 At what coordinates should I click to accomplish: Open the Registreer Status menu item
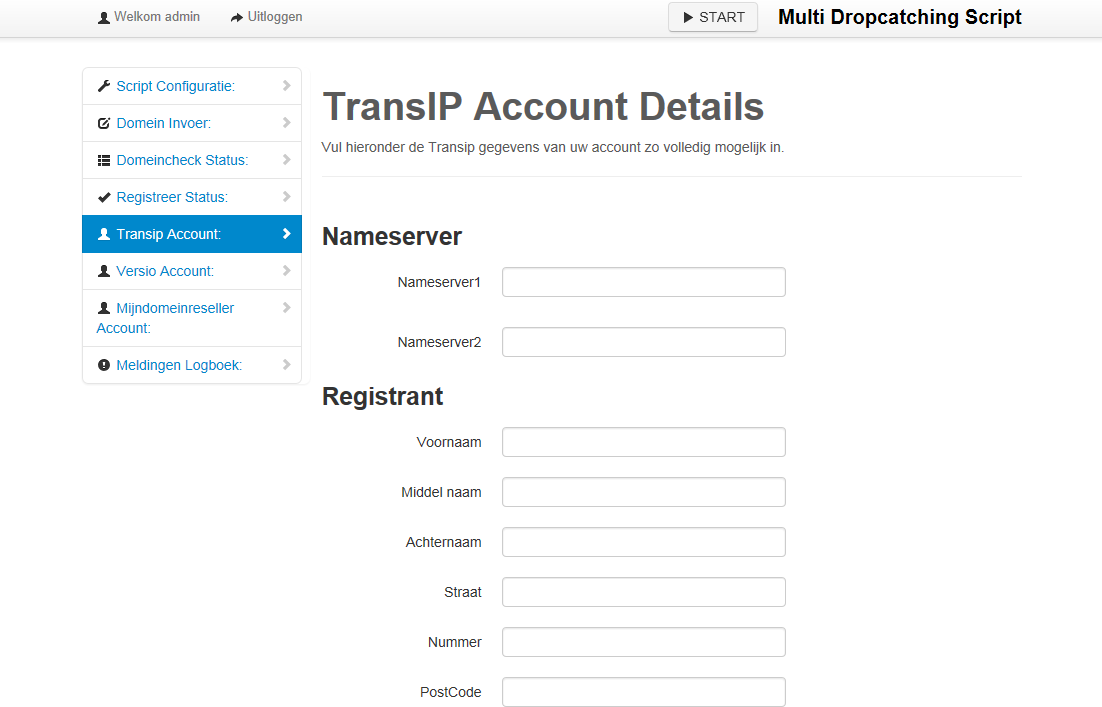[172, 197]
